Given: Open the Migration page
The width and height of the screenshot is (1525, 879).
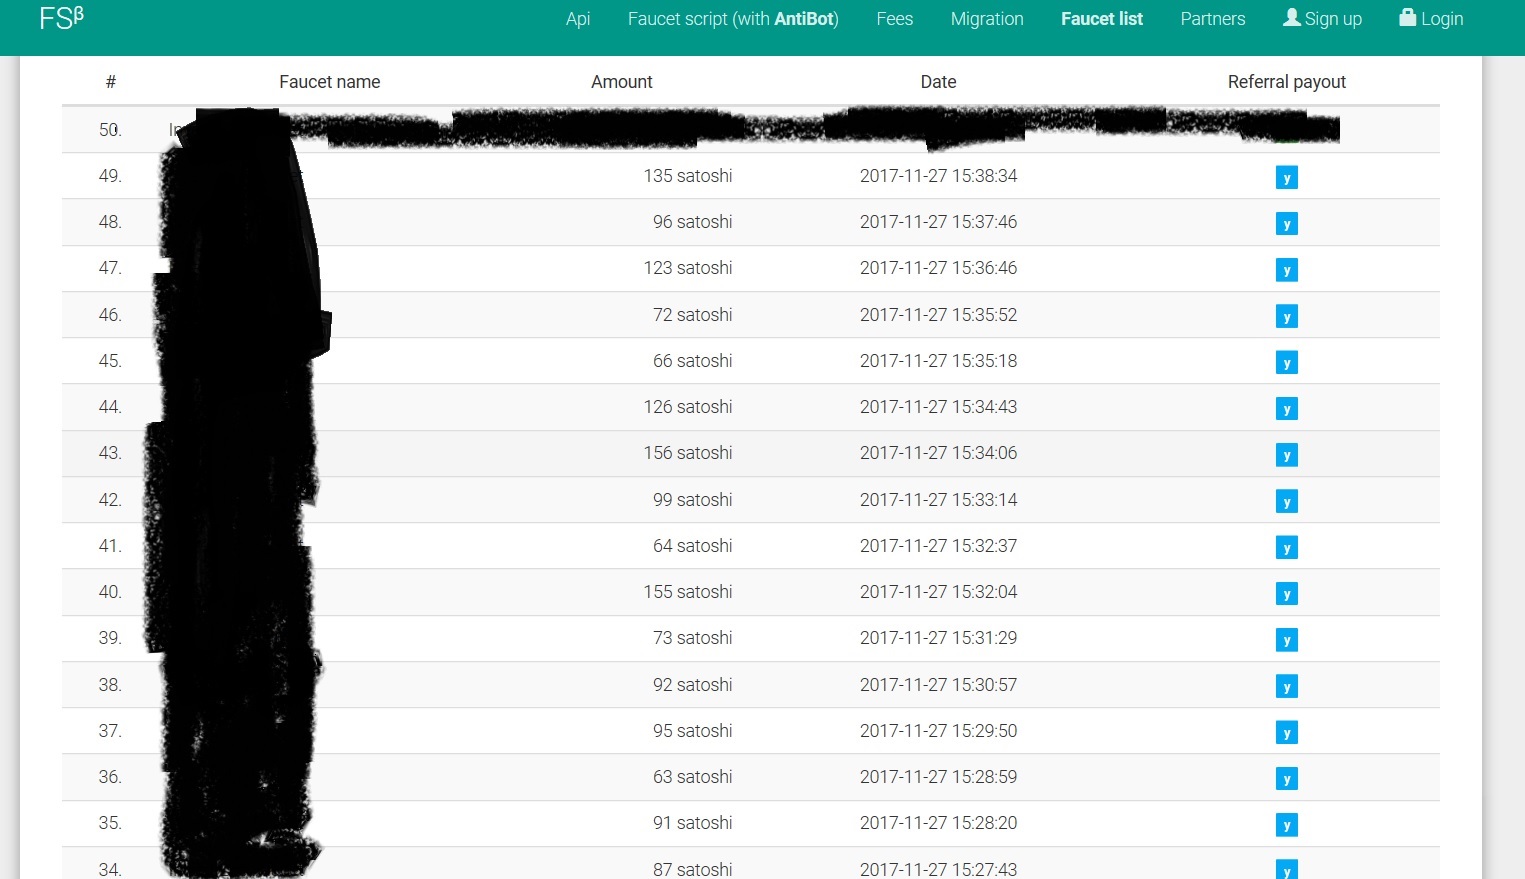Looking at the screenshot, I should coord(987,19).
